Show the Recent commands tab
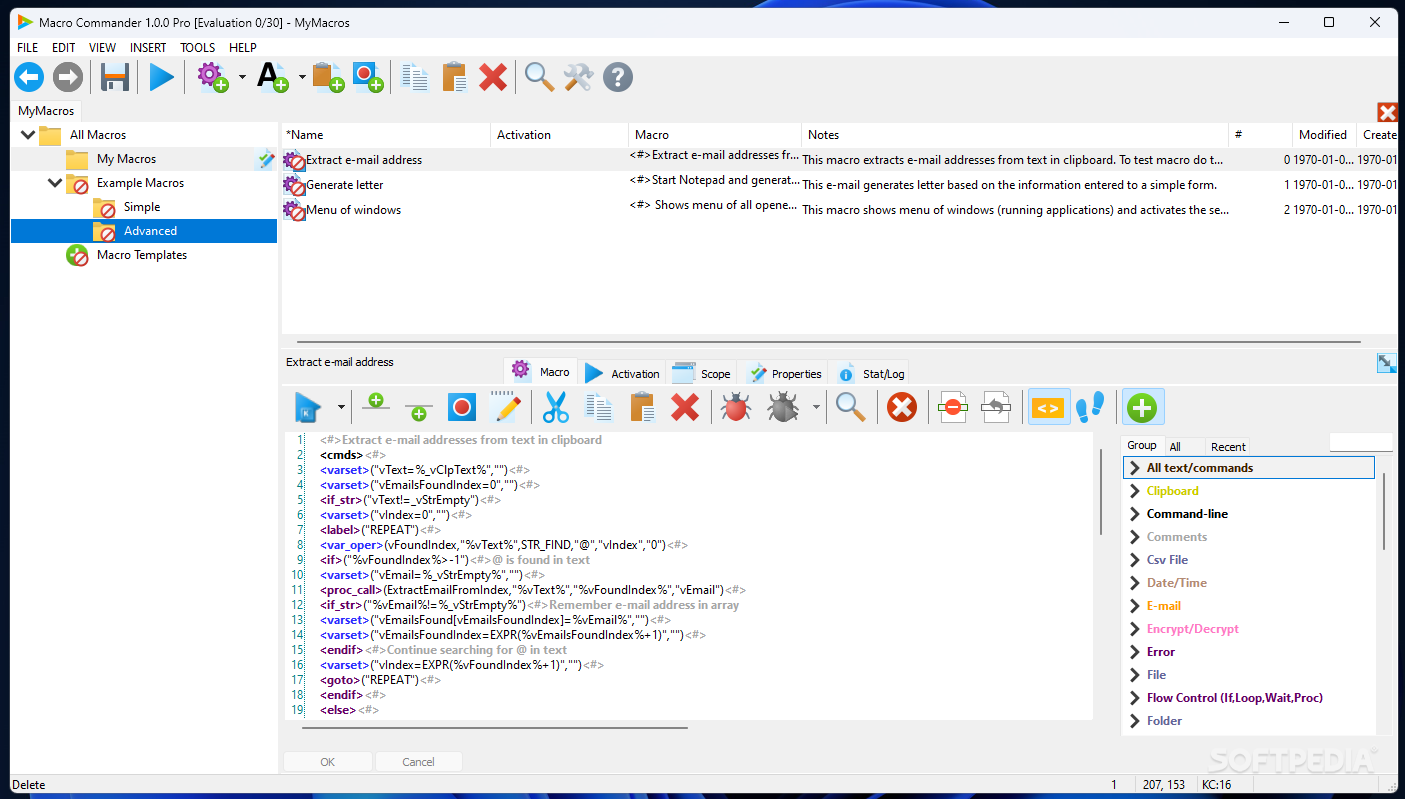 1228,447
